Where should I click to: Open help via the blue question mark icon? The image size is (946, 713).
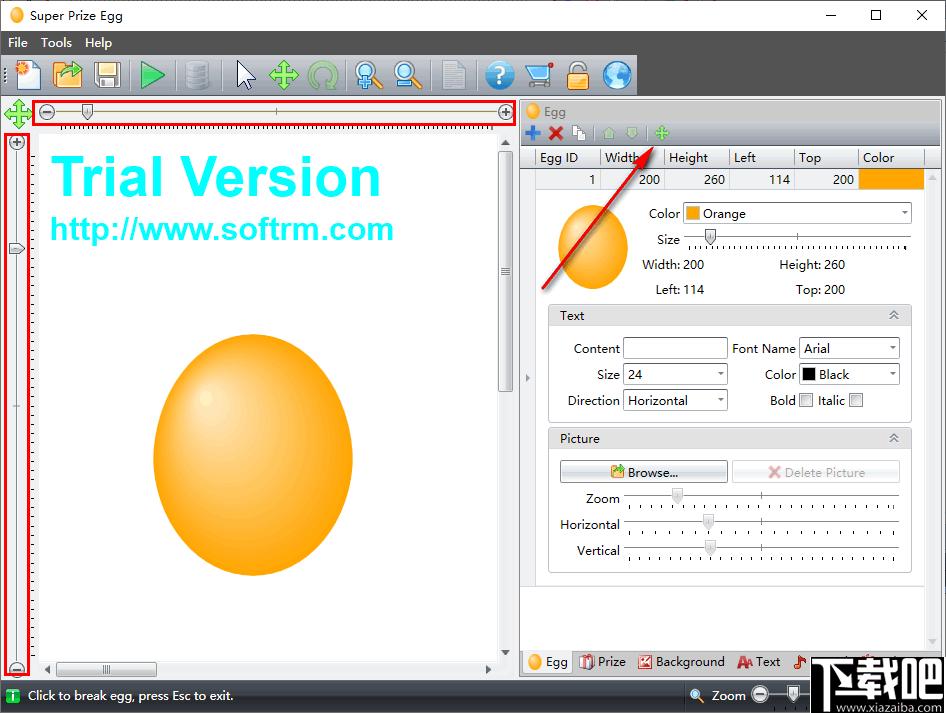click(x=500, y=75)
